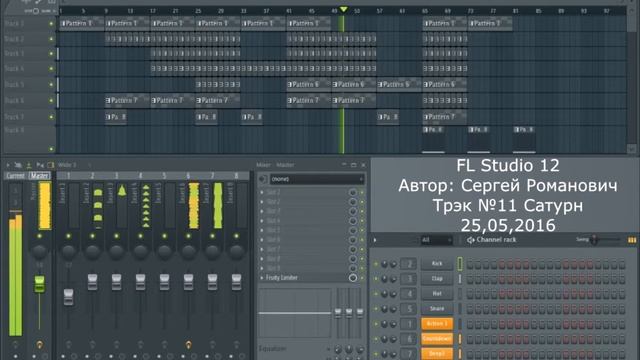This screenshot has width=640, height=360.
Task: Click the Master track pan knob
Action: click(x=40, y=252)
